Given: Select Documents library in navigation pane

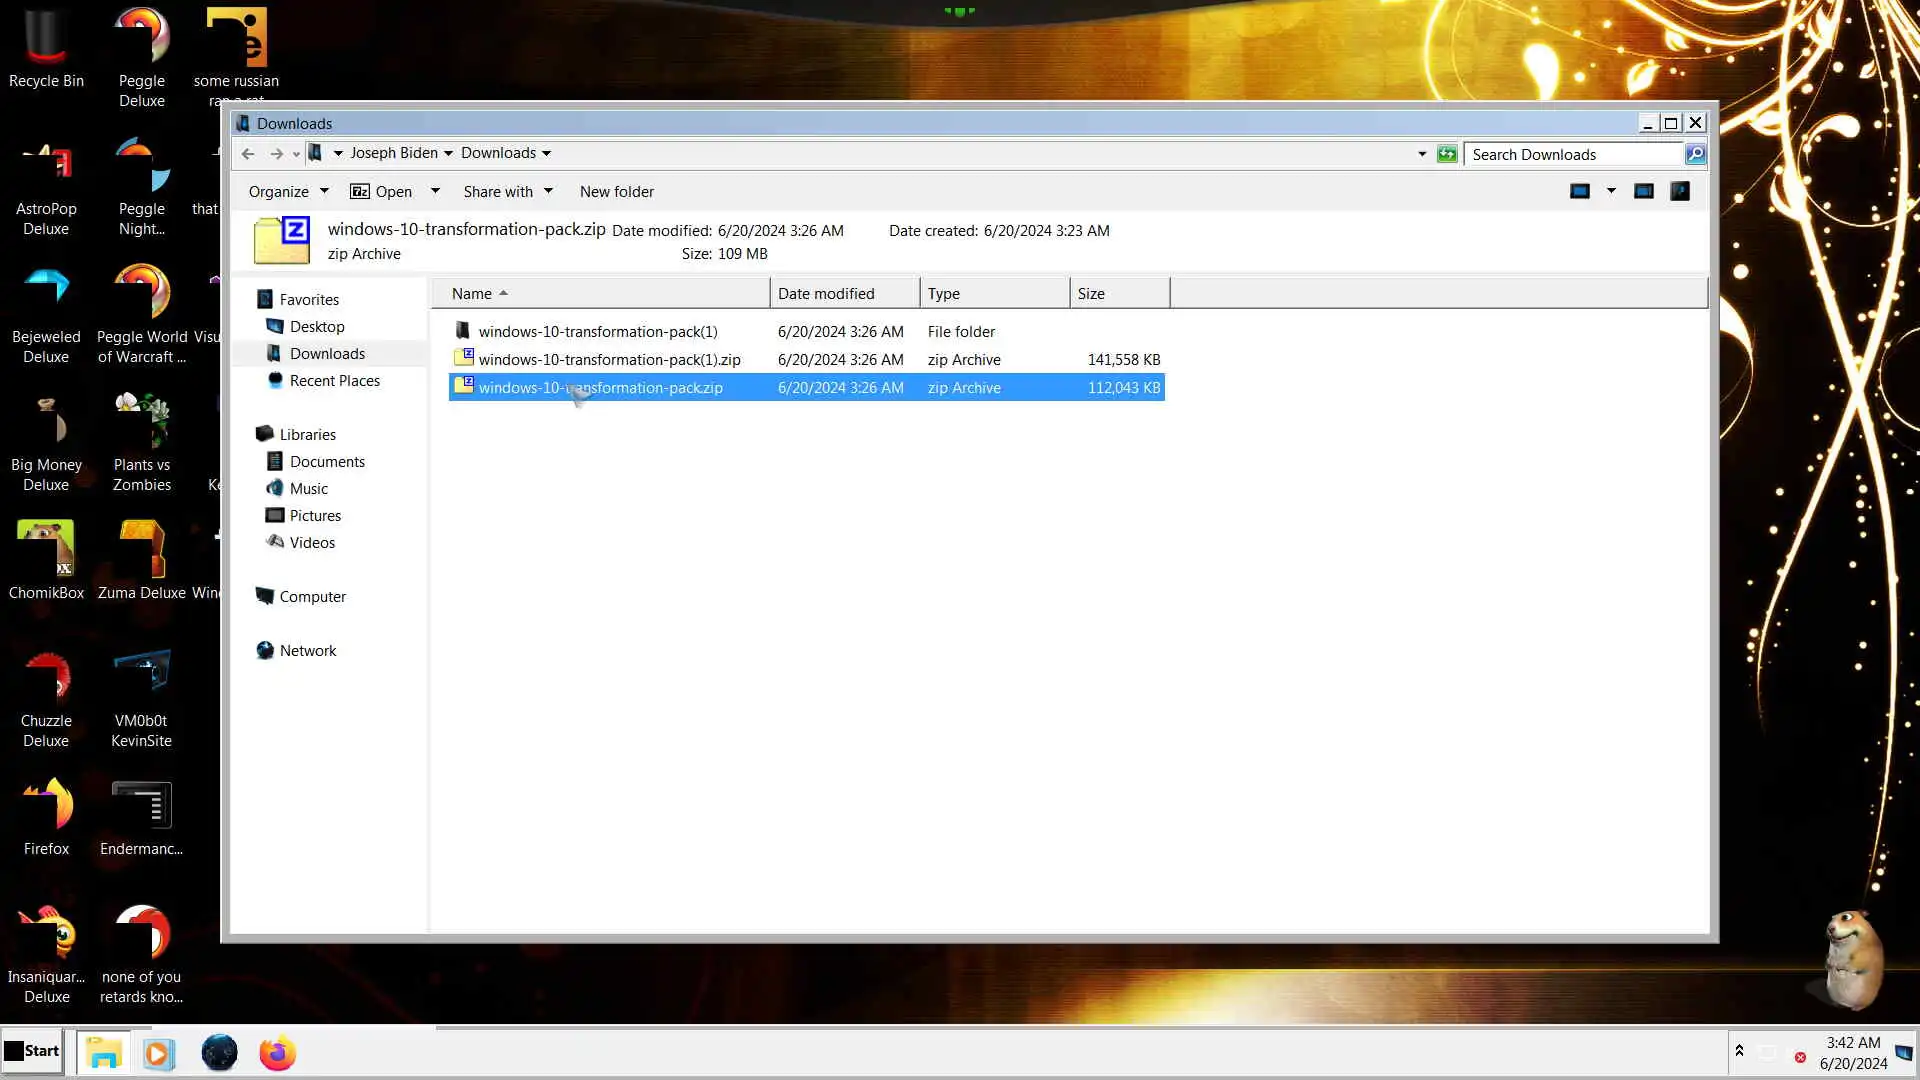Looking at the screenshot, I should [327, 461].
